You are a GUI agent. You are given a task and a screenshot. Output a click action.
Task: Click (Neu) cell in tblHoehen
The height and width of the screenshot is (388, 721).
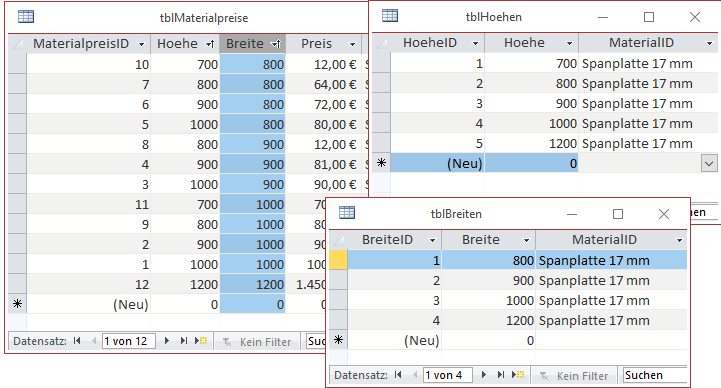click(x=437, y=163)
